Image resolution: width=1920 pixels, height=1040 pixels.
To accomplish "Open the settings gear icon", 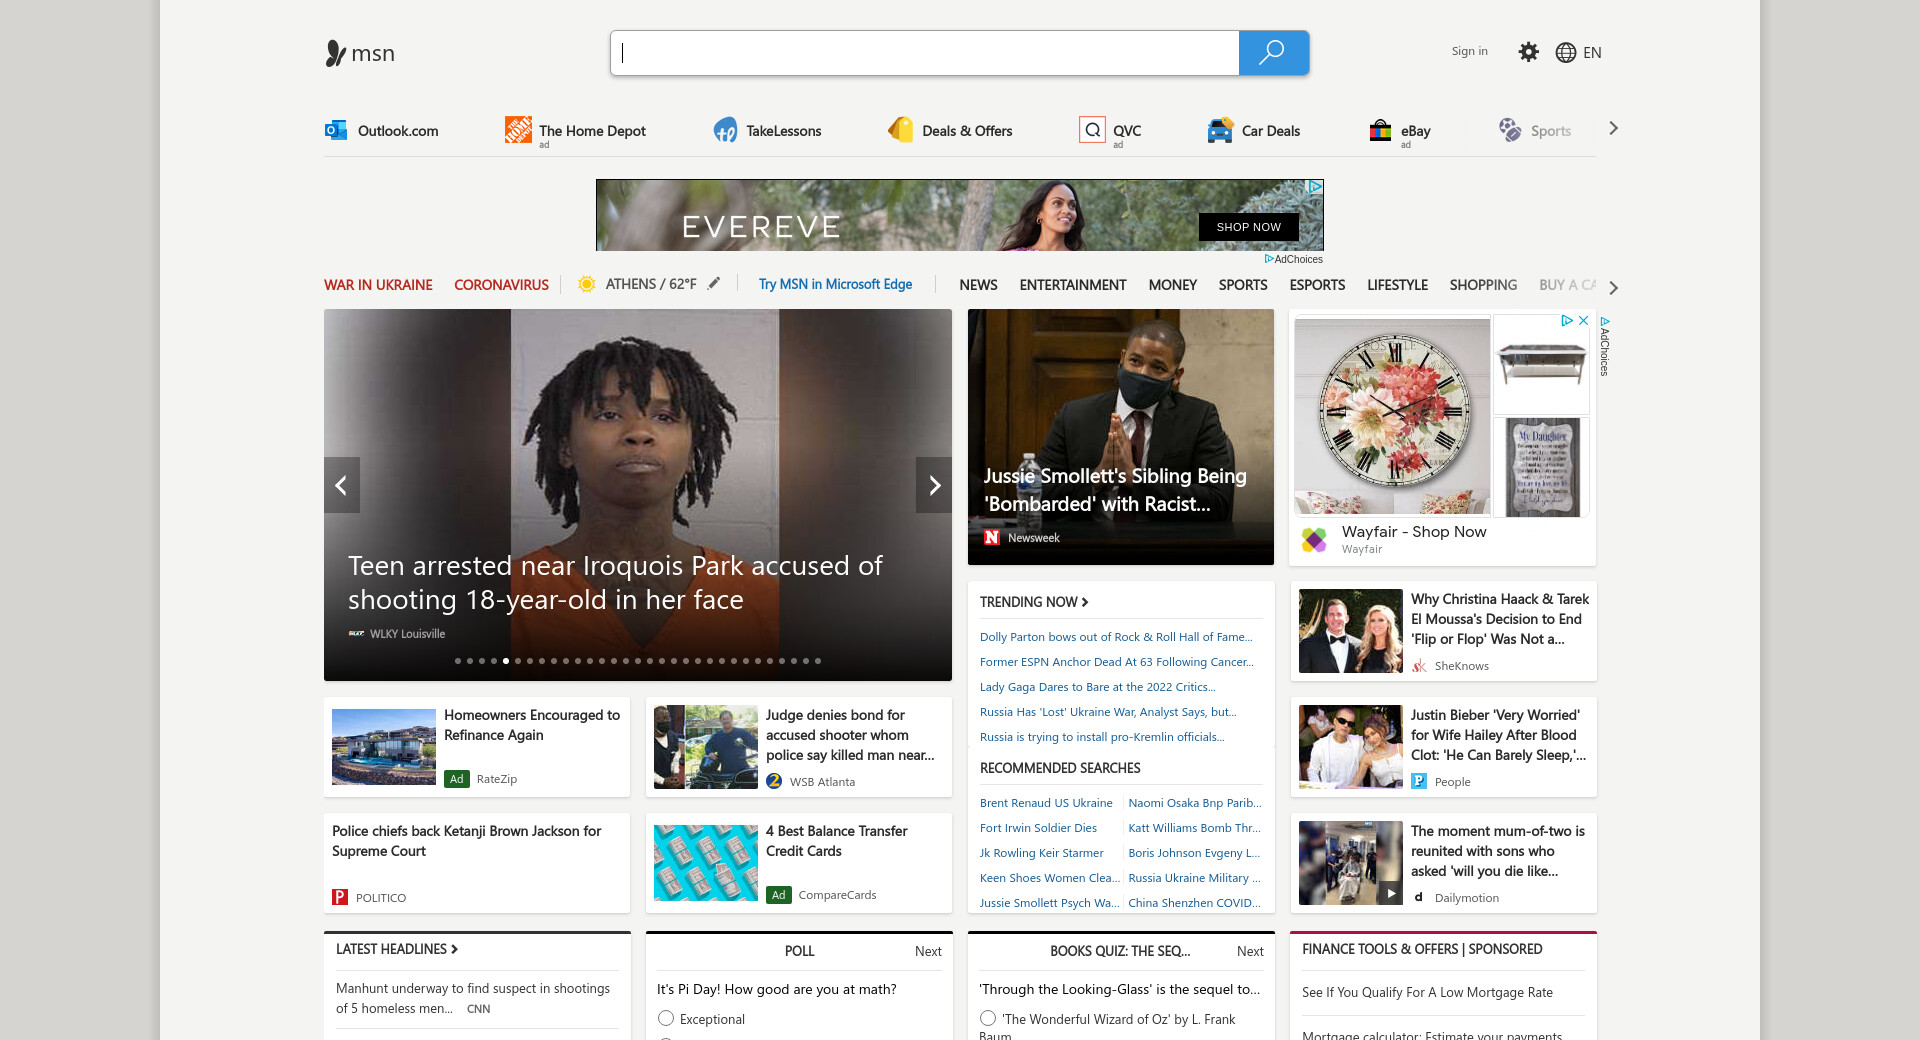I will (x=1528, y=52).
